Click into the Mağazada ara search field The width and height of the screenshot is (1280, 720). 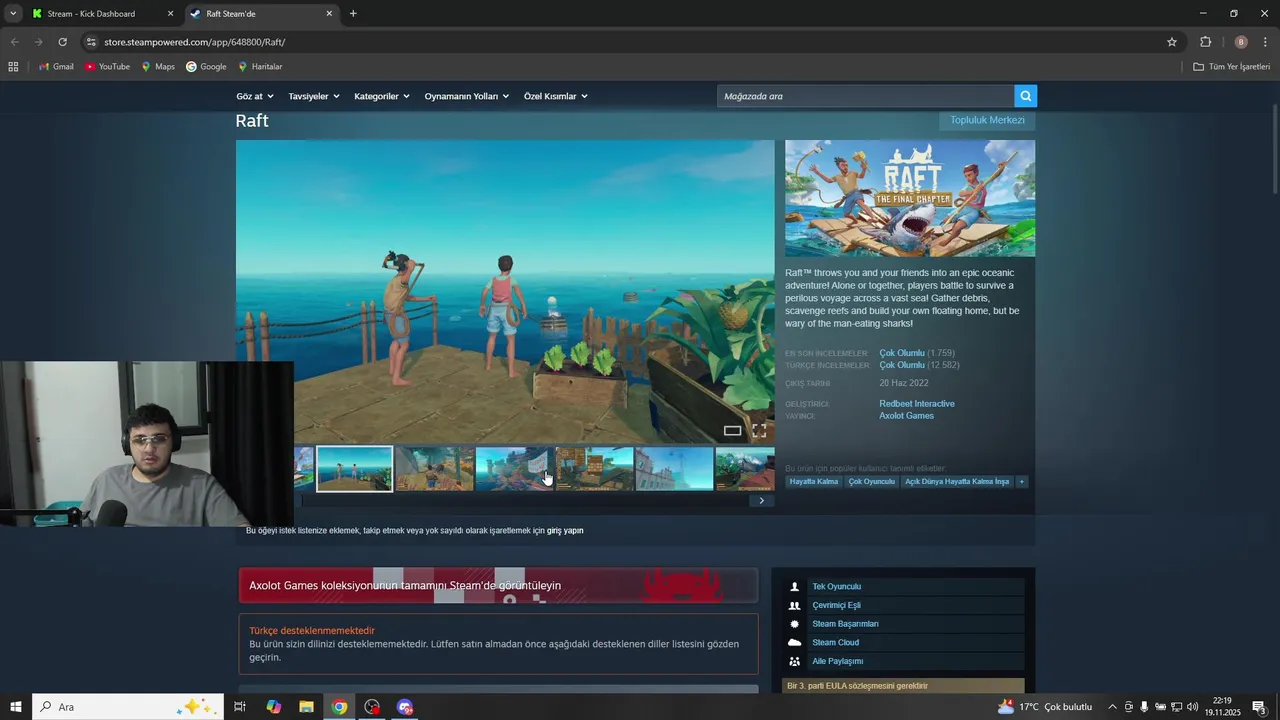coord(865,96)
